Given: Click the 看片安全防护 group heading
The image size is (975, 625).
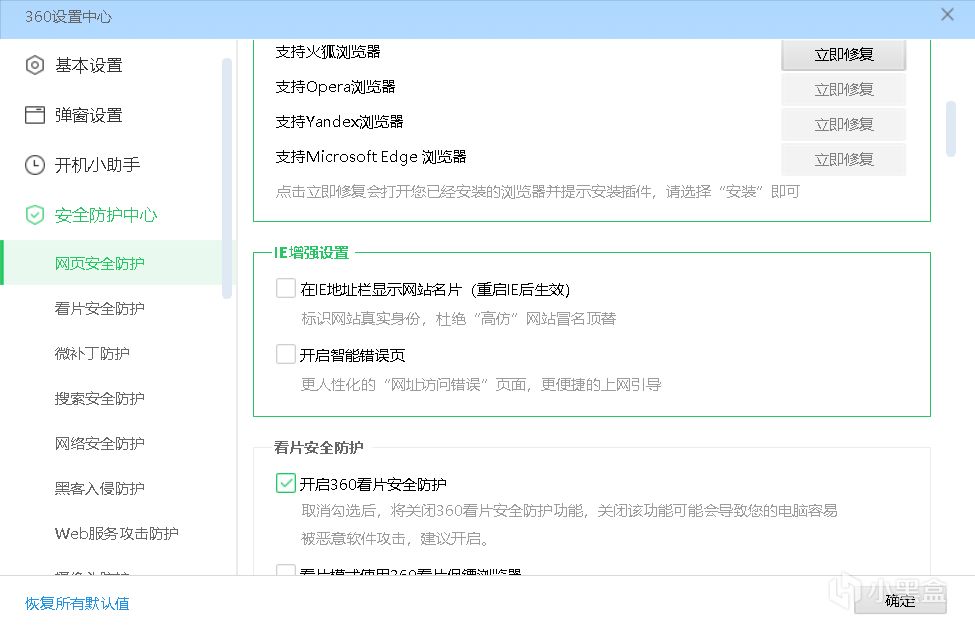Looking at the screenshot, I should (x=318, y=448).
